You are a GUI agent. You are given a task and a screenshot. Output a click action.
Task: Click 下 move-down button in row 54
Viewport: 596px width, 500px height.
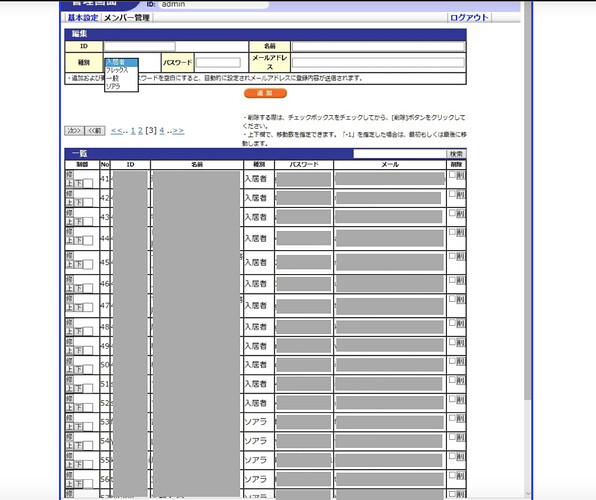tap(78, 445)
